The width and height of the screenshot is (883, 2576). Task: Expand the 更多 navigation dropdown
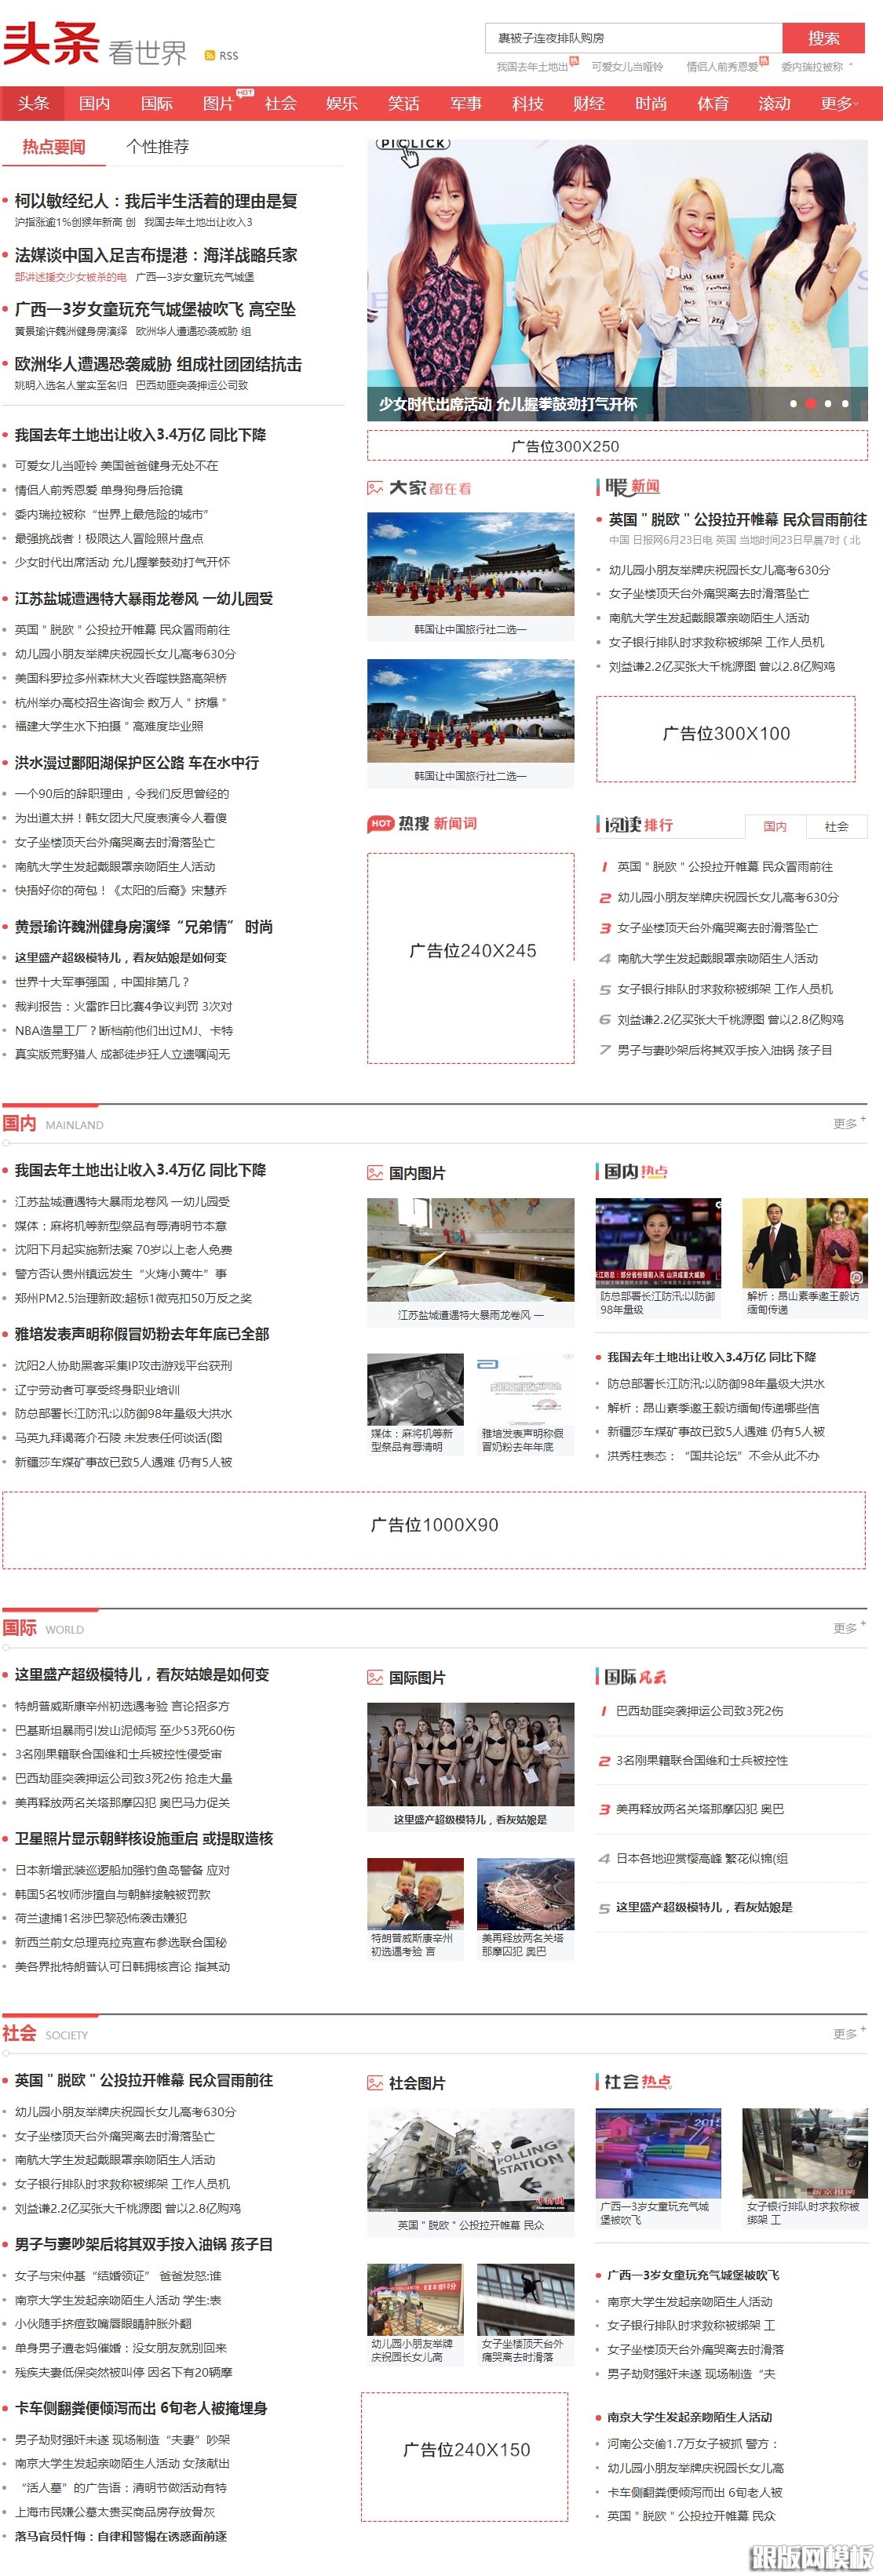coord(840,103)
